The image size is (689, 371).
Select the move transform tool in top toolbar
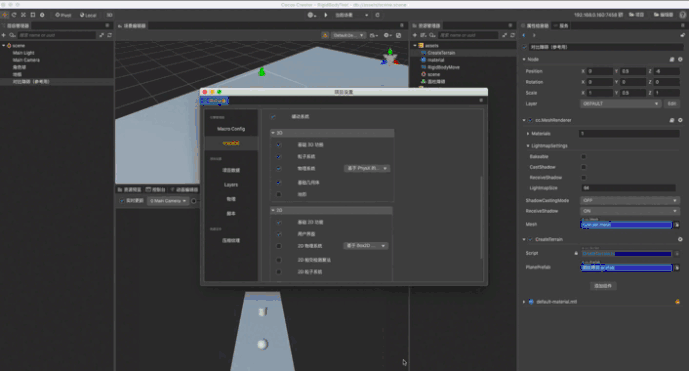[x=5, y=15]
